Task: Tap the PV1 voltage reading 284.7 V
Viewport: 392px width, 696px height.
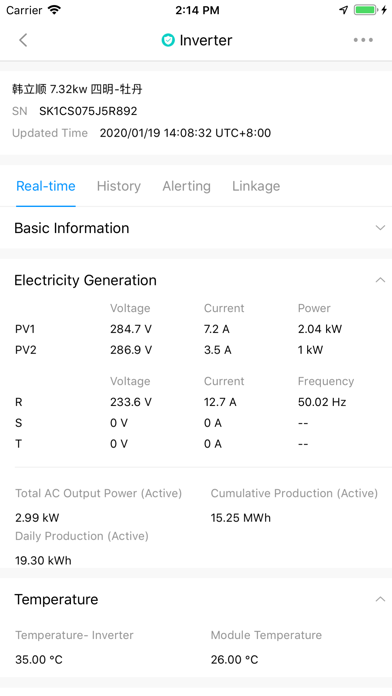Action: [x=131, y=329]
